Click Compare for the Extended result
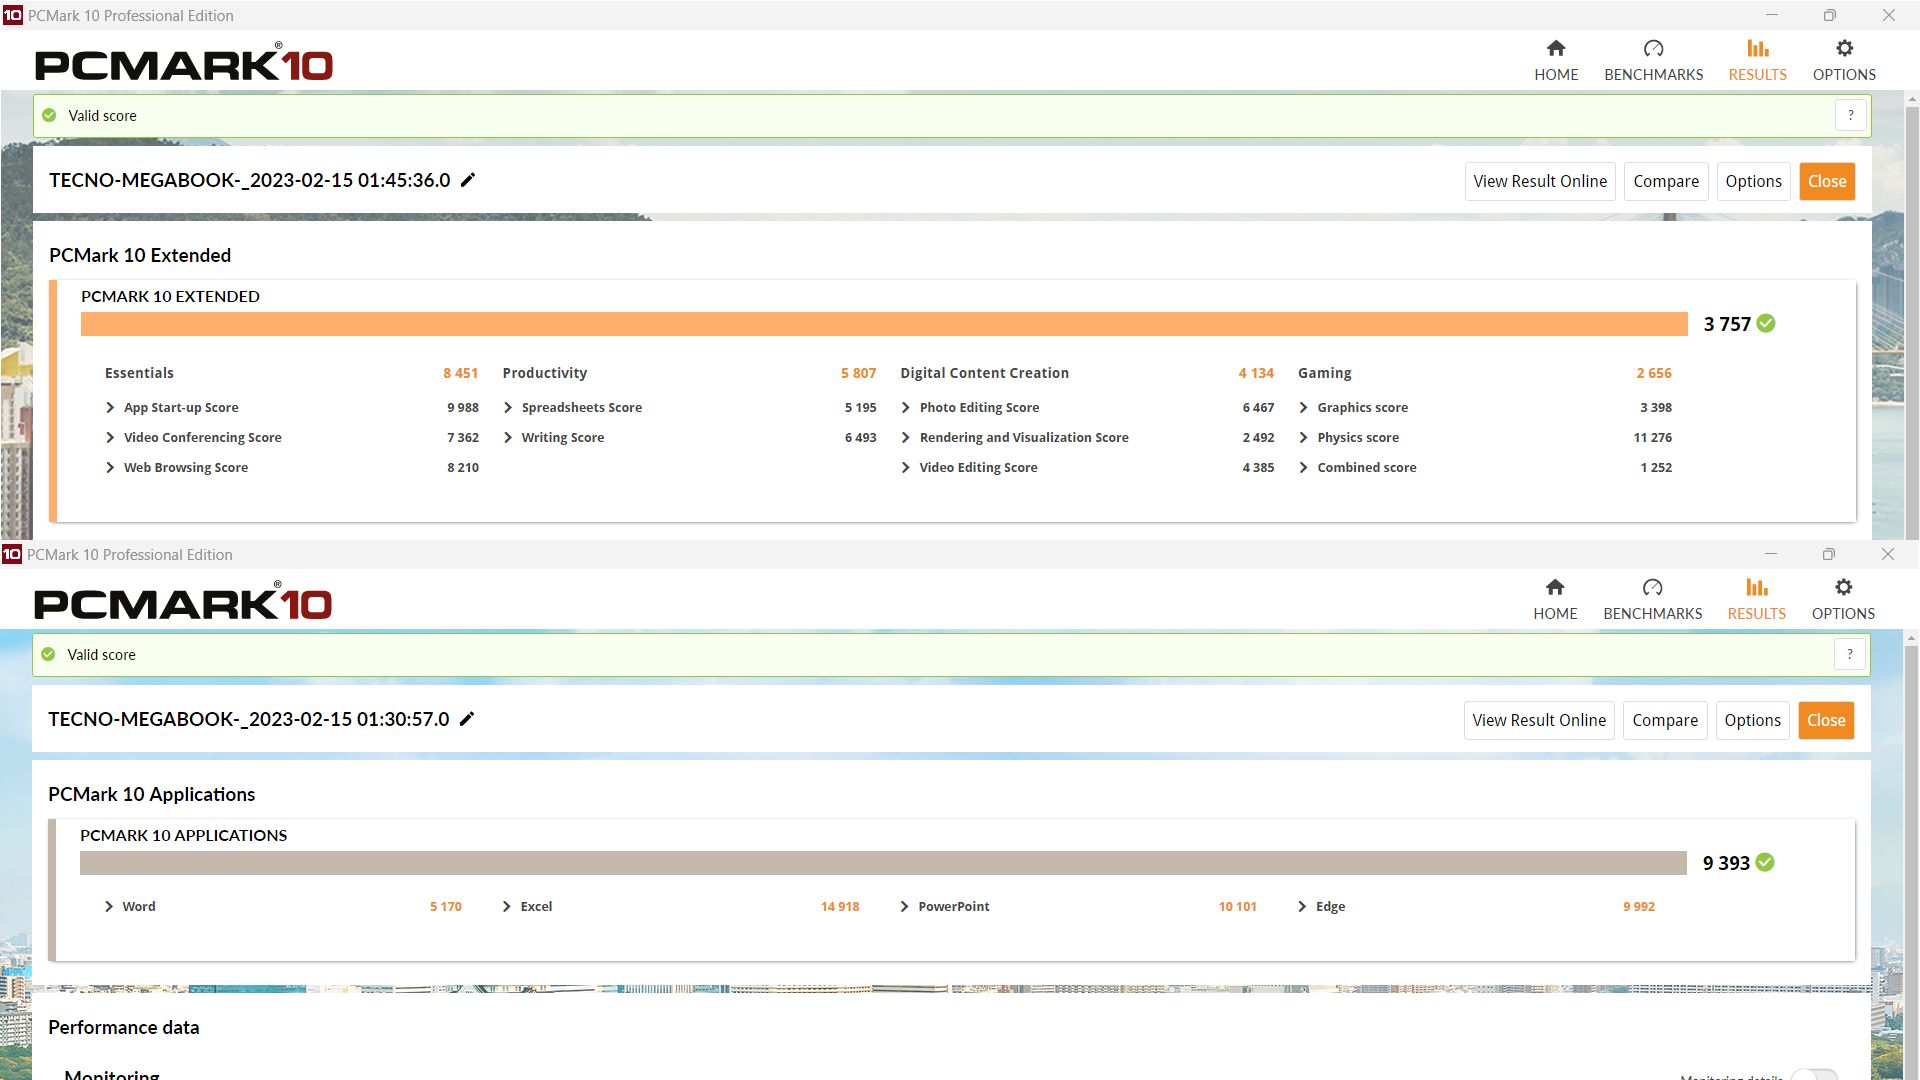Screen dimensions: 1920x1080 (x=1666, y=181)
